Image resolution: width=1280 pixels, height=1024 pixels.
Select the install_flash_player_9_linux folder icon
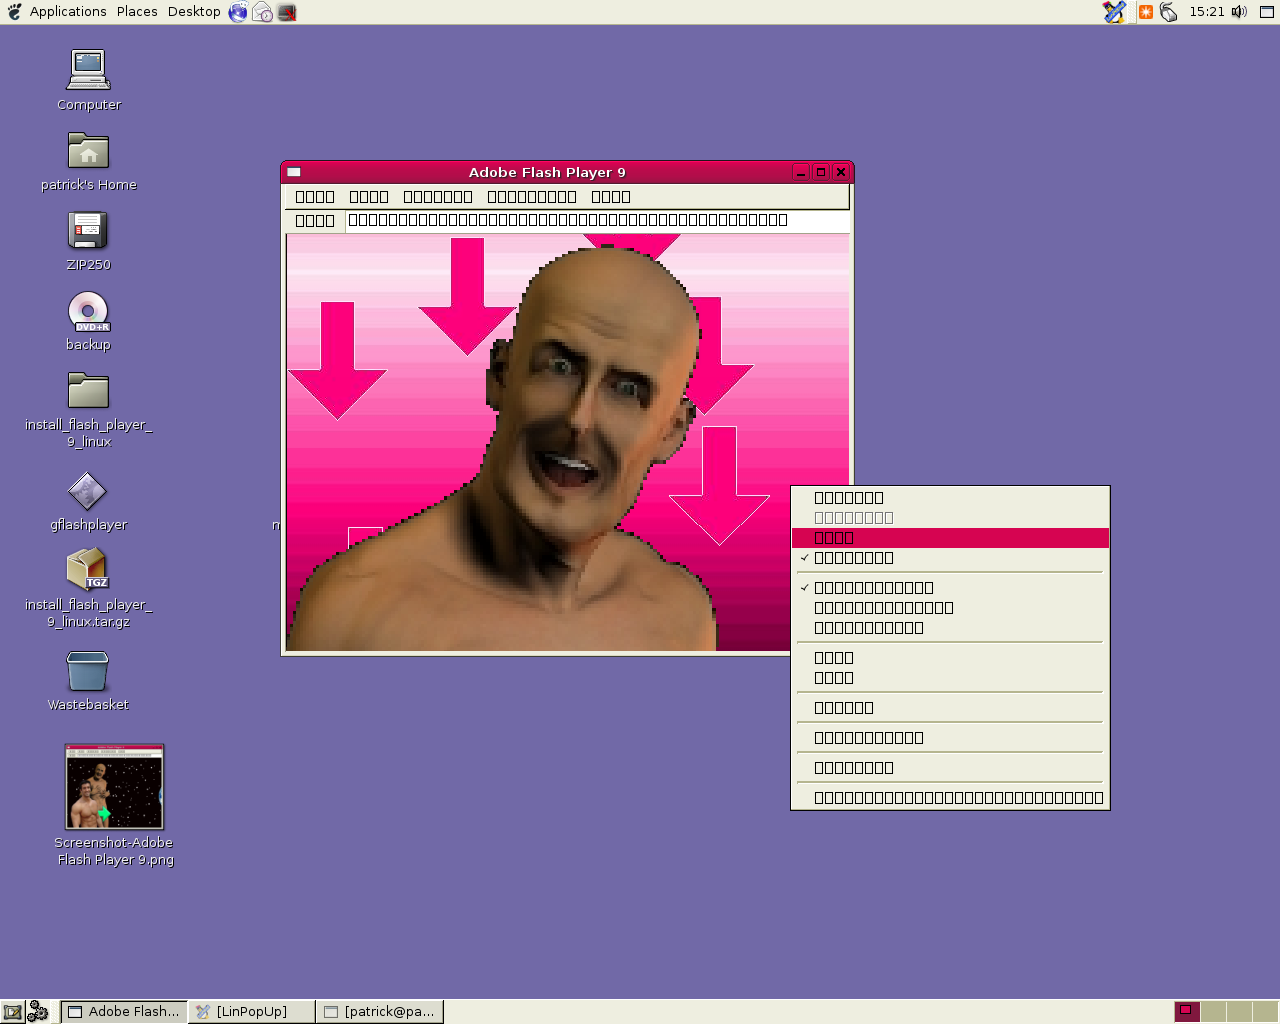(88, 390)
